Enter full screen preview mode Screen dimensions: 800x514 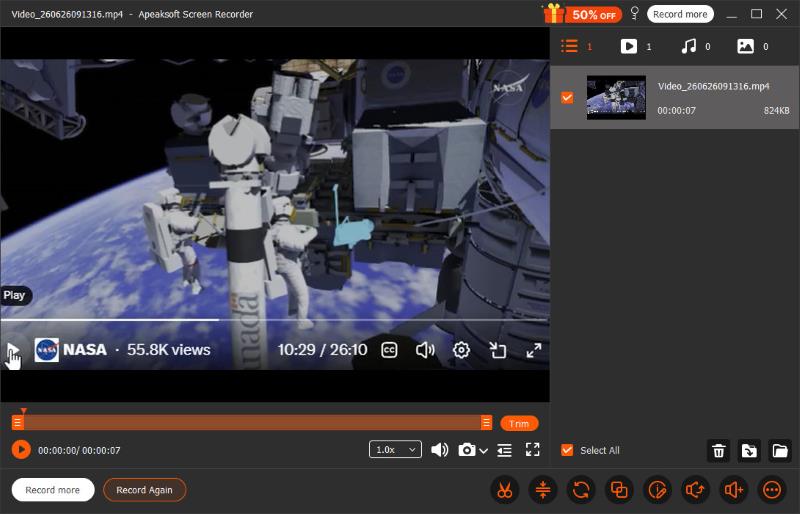(x=532, y=450)
